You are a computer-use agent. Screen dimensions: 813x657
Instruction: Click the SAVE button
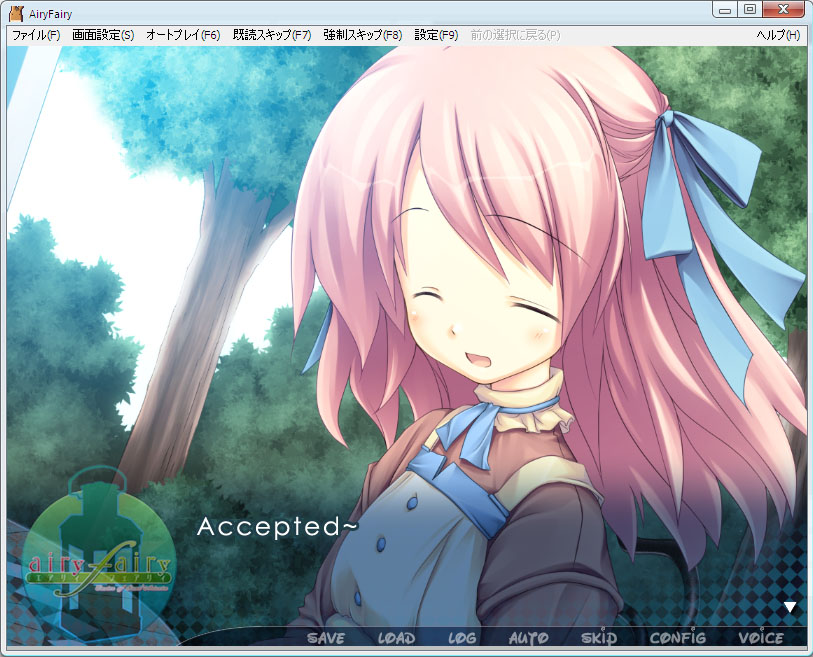click(326, 638)
